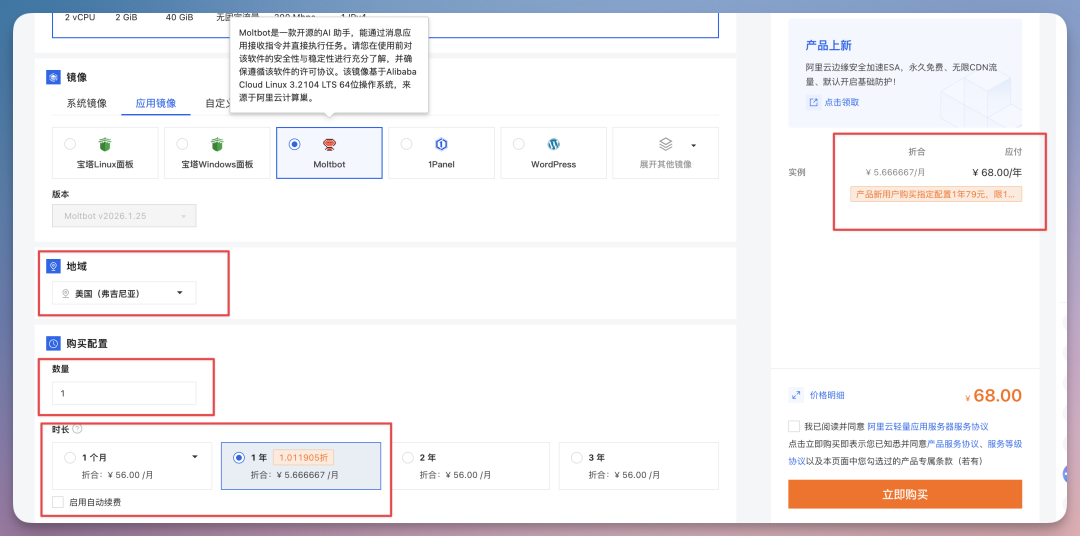Viewport: 1080px width, 536px height.
Task: Click the 1Panel blue hexagon logo
Action: [442, 145]
